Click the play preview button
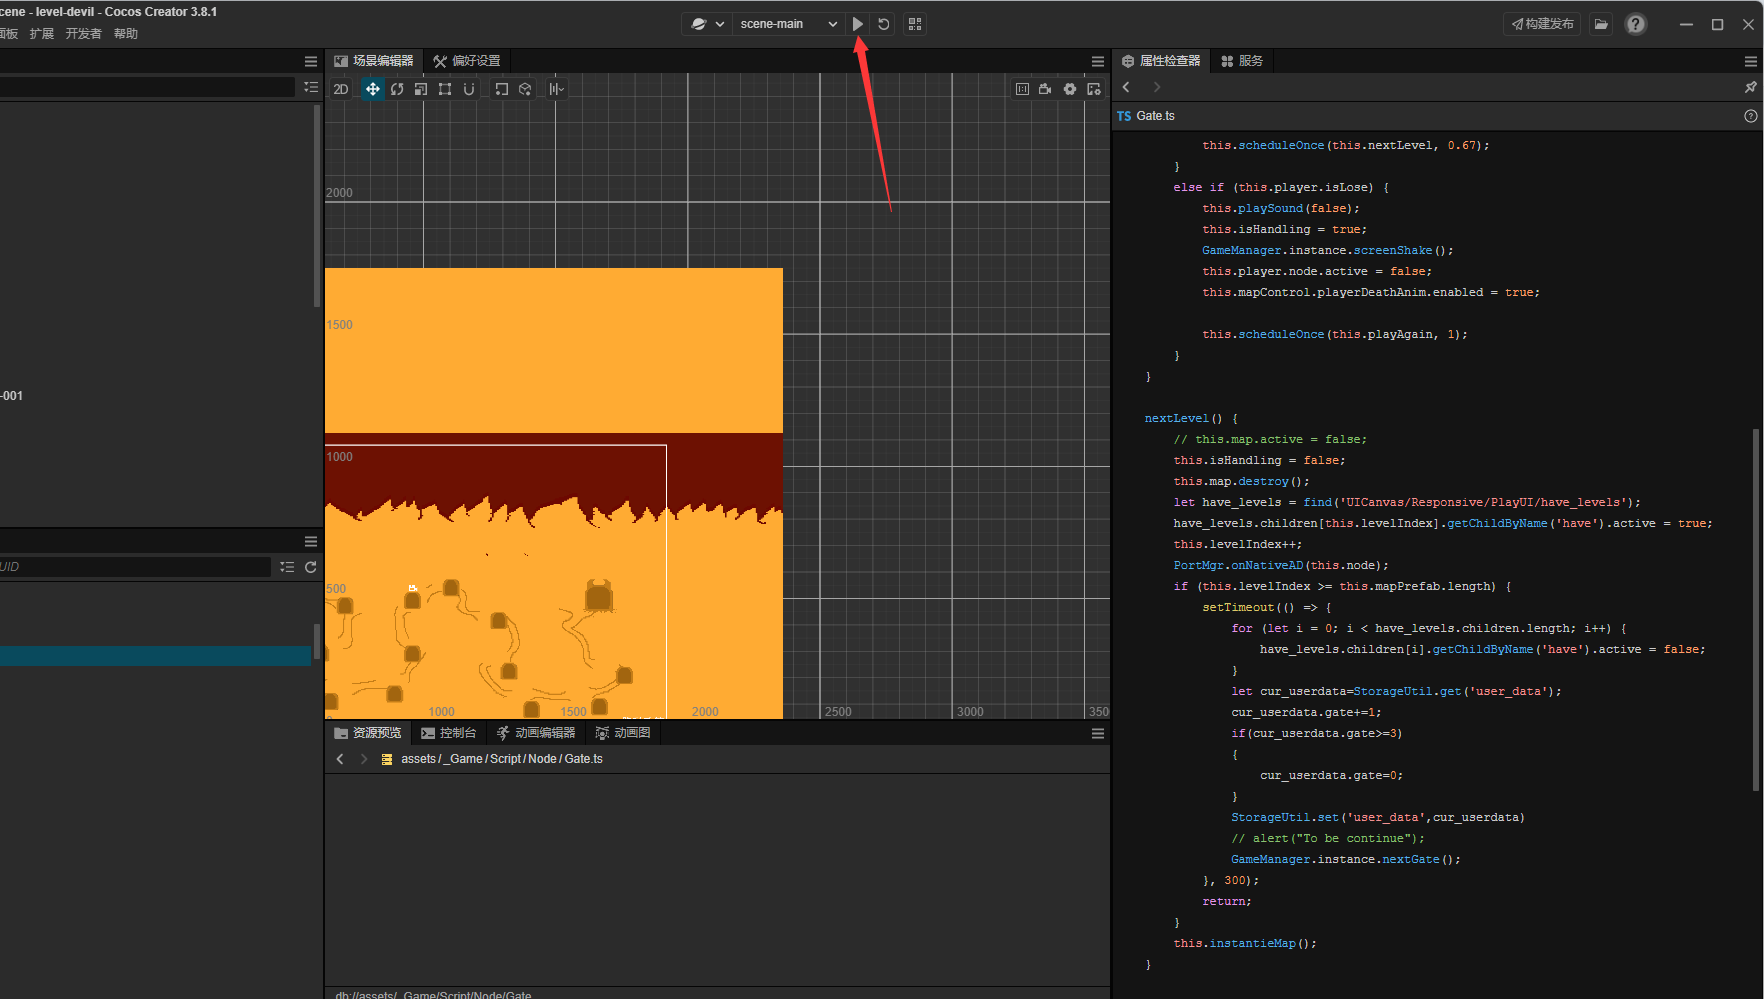 click(x=857, y=24)
